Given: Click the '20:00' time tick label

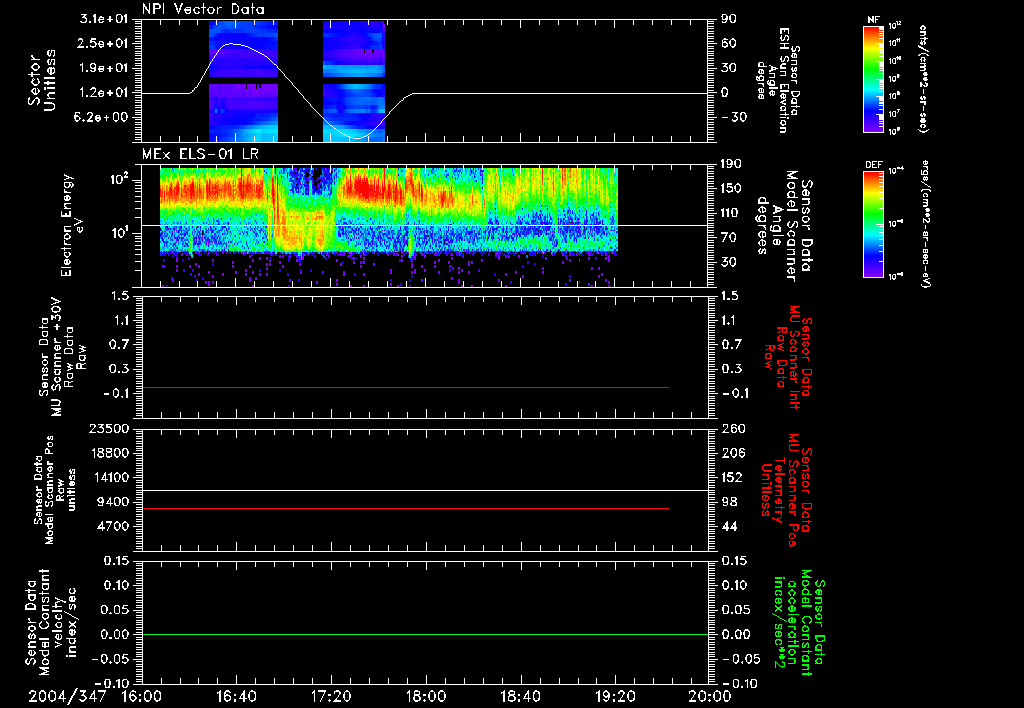Looking at the screenshot, I should (x=710, y=696).
